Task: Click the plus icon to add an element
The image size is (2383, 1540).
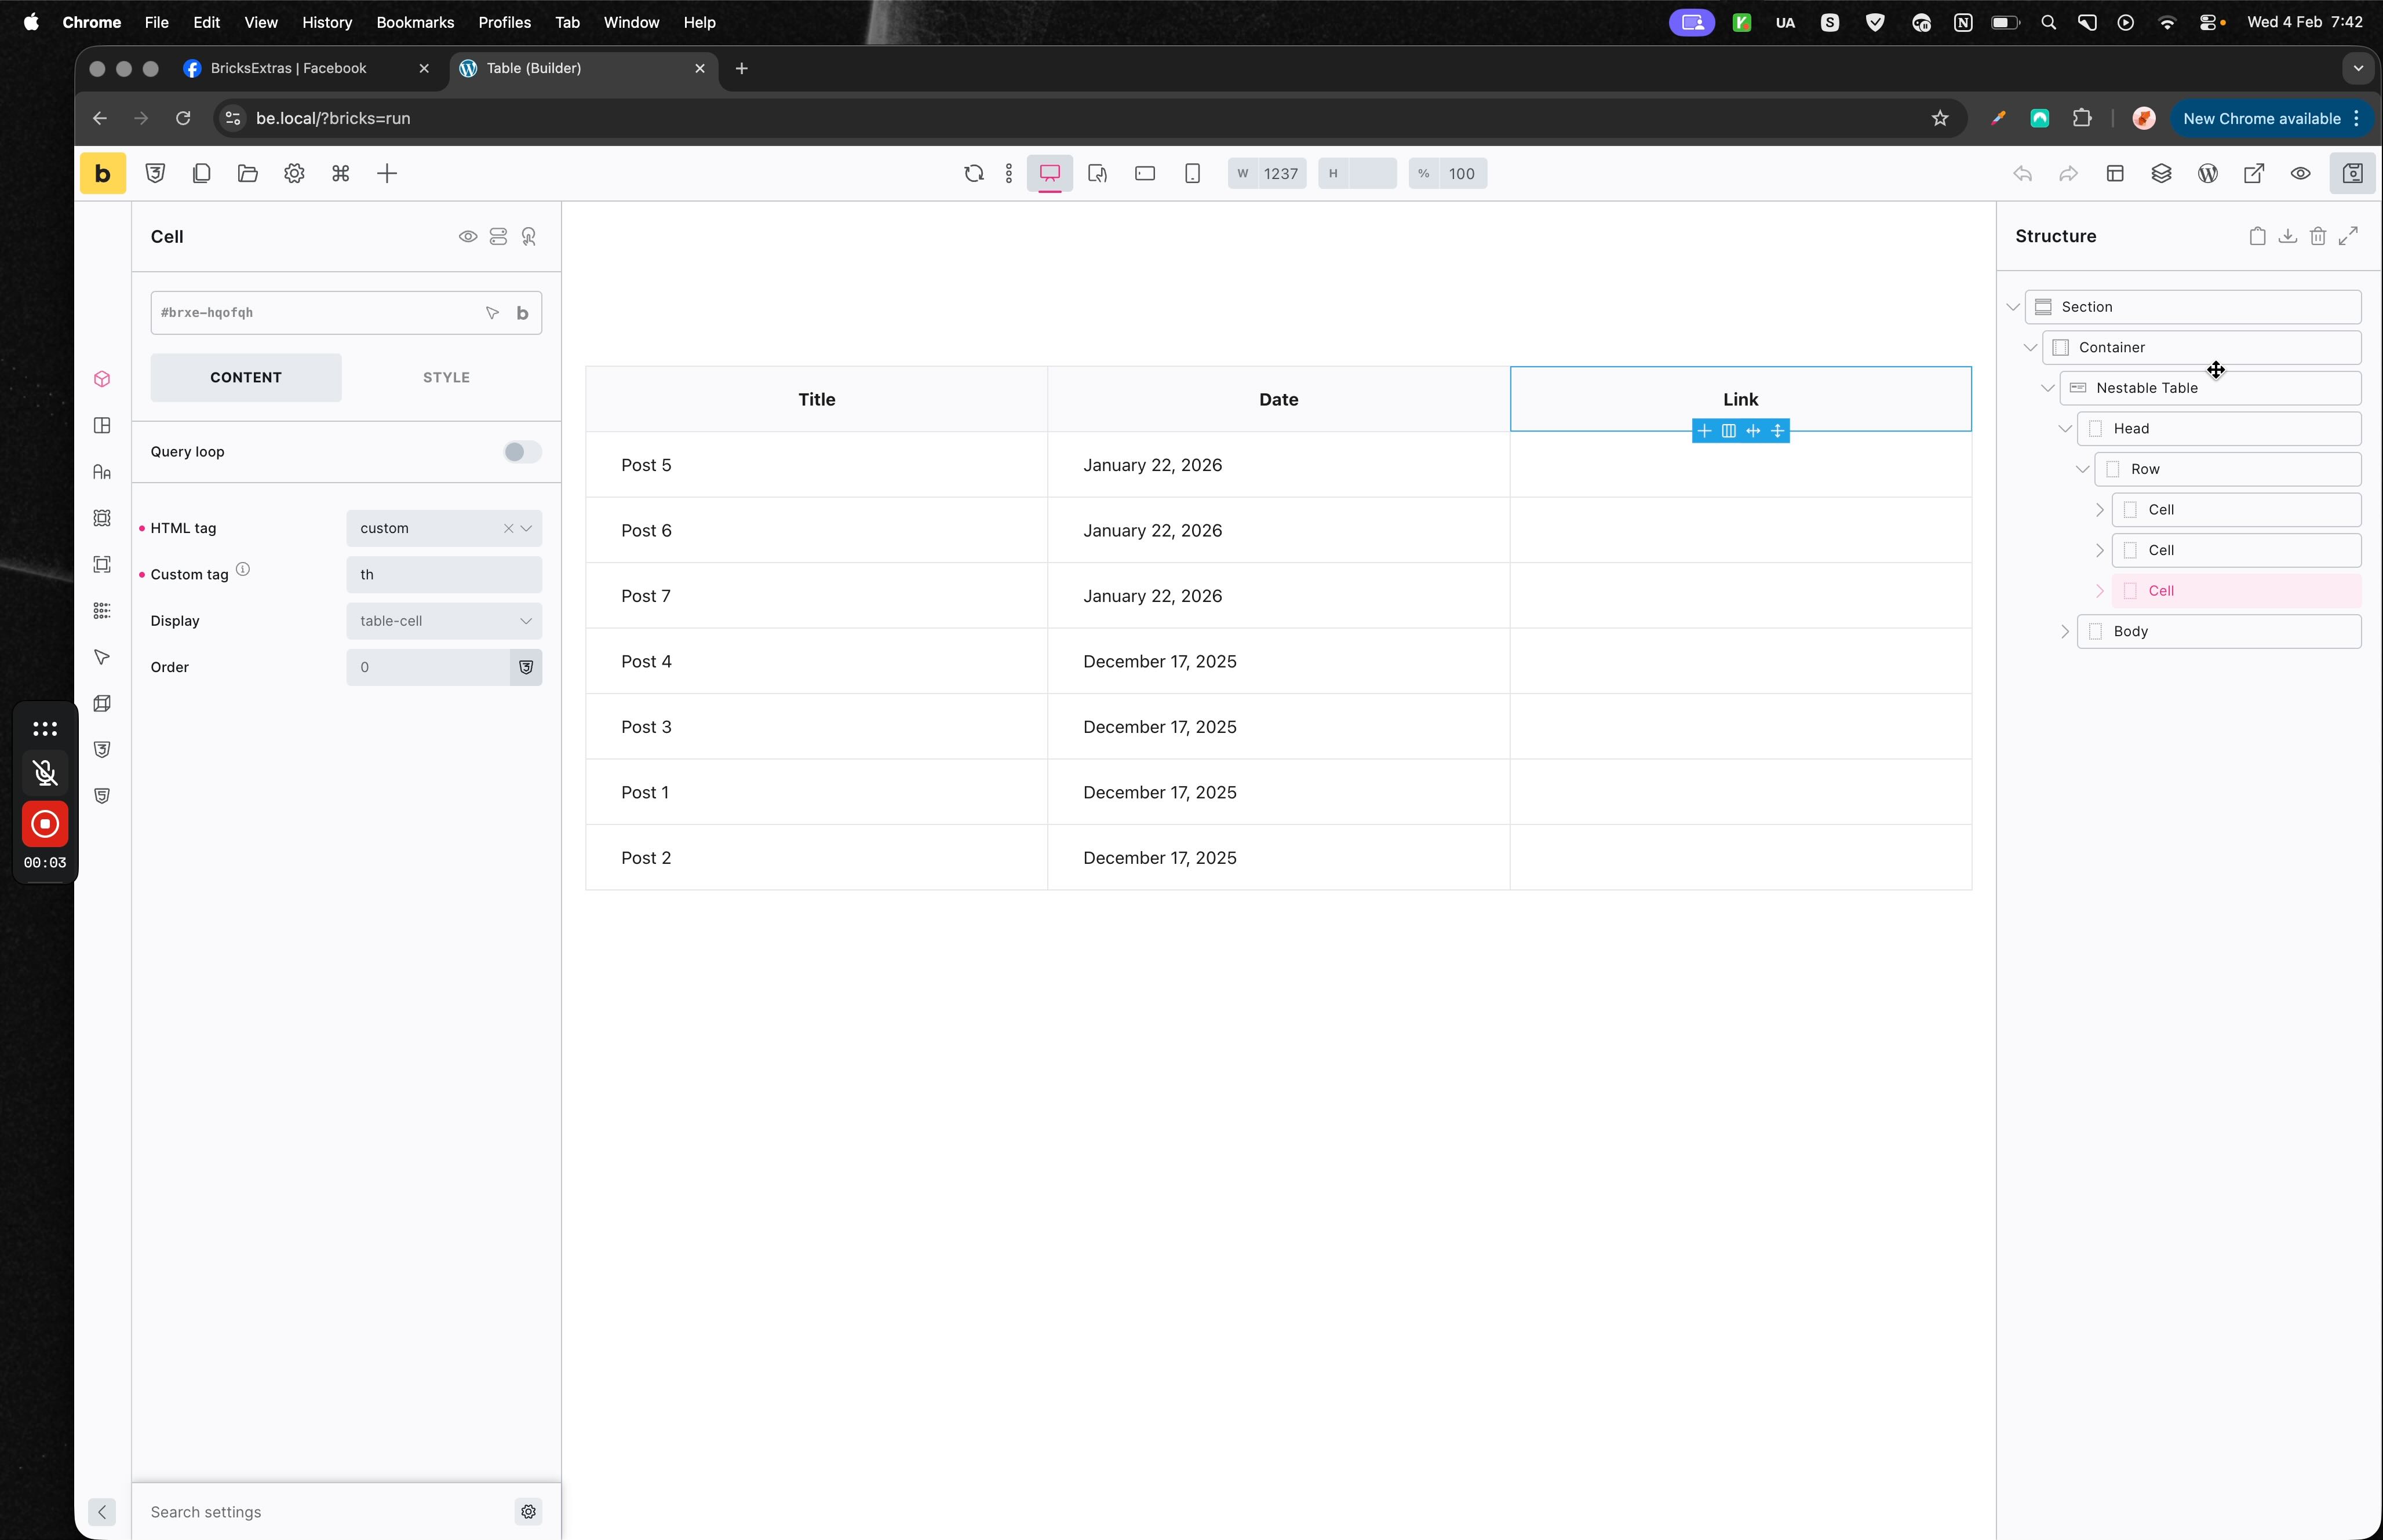Action: click(387, 173)
